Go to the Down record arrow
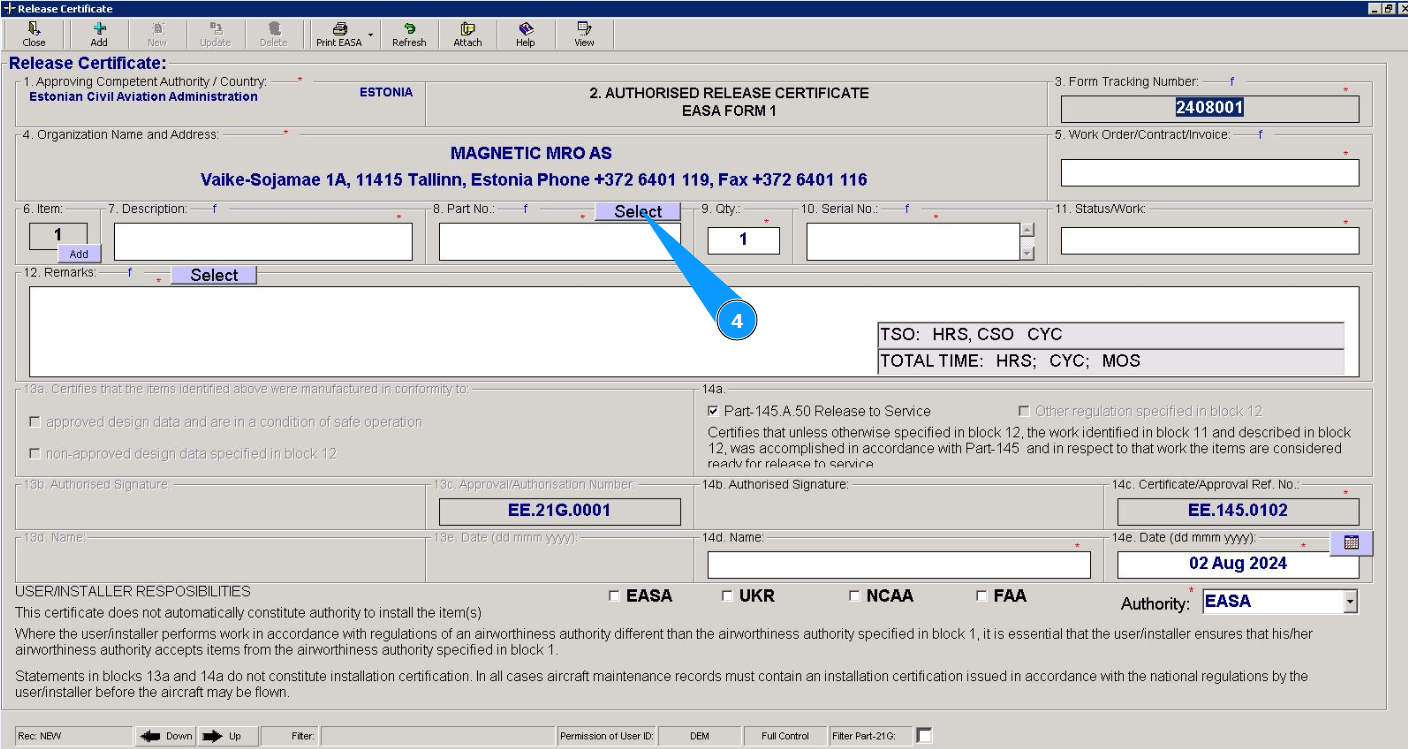 (167, 736)
